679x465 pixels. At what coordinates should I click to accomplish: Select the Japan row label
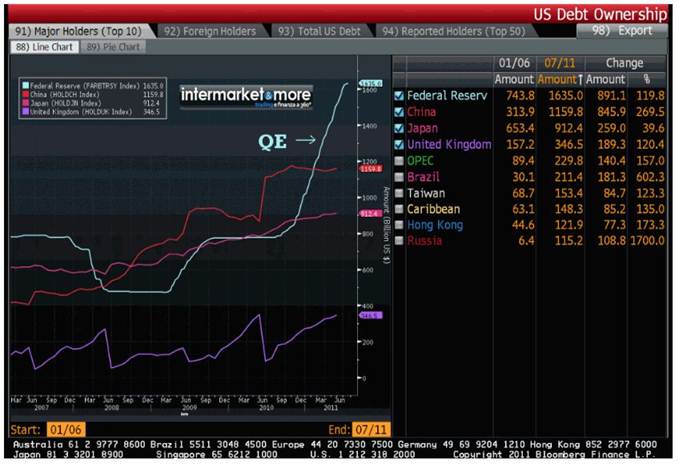(x=422, y=128)
